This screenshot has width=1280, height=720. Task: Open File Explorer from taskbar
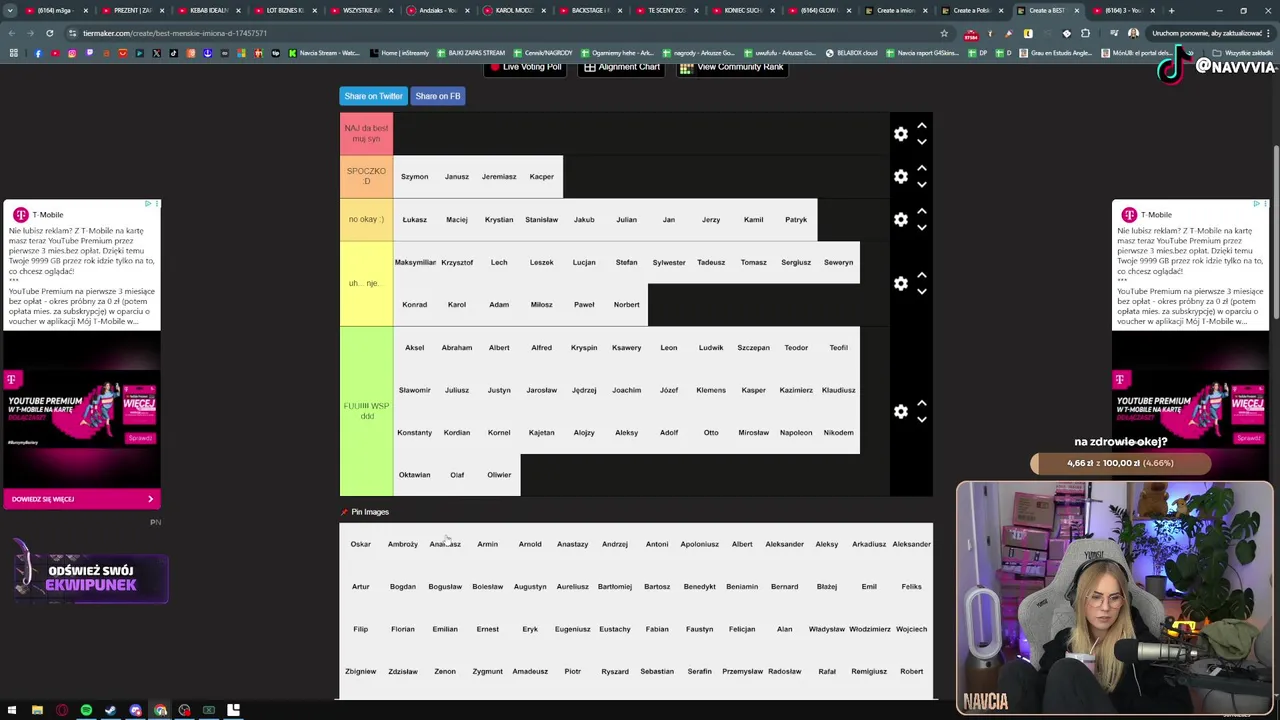[37, 711]
